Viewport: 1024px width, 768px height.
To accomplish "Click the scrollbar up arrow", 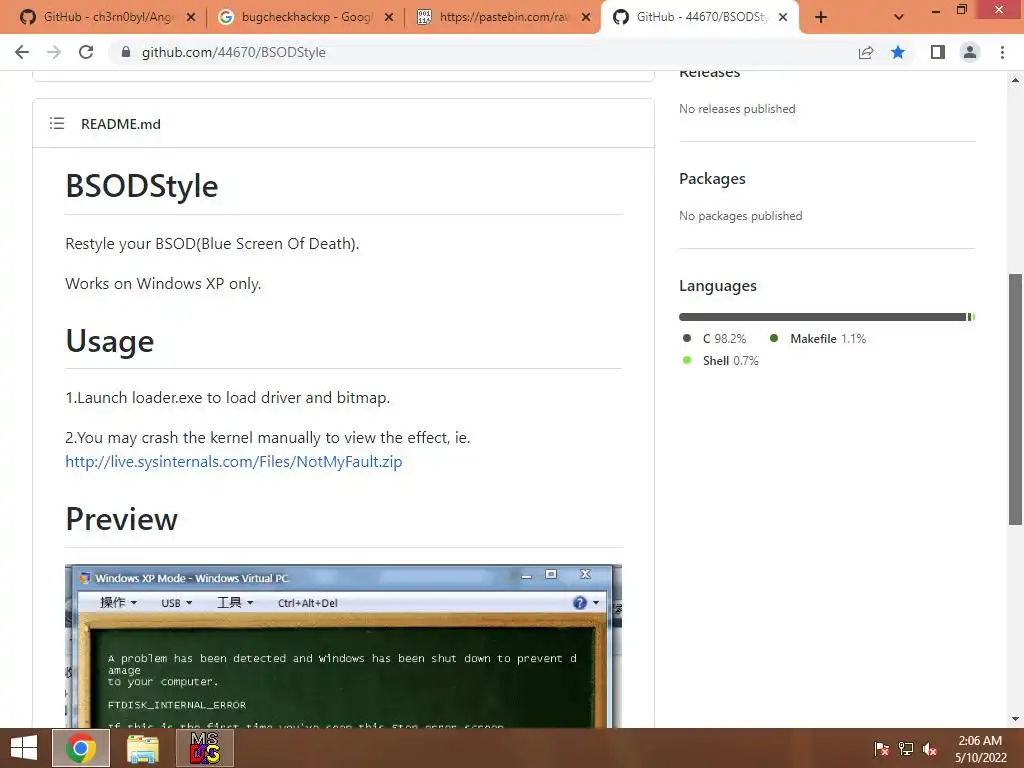I will coord(1015,80).
